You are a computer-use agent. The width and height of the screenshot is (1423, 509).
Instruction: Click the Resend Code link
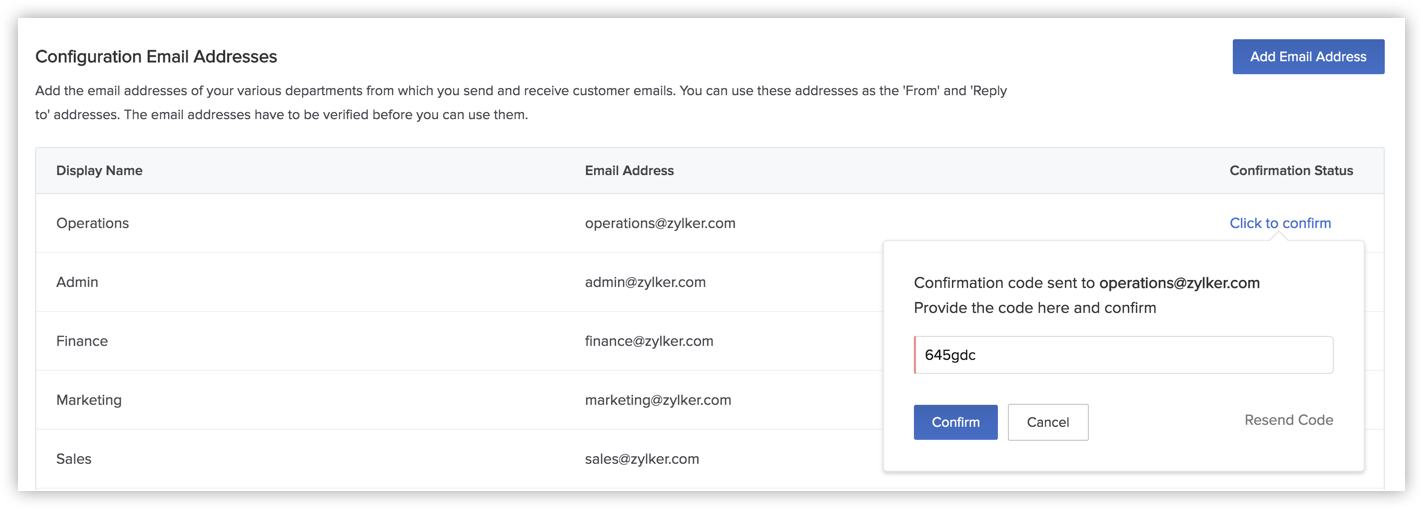(1288, 420)
